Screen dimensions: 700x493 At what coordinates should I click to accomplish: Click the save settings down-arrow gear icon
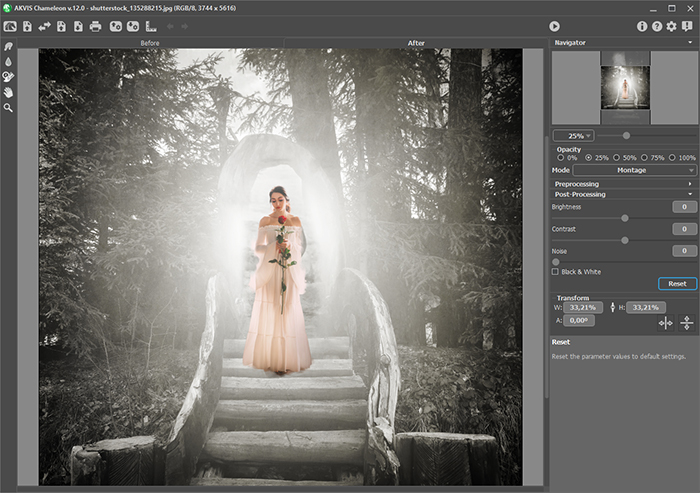click(x=133, y=26)
